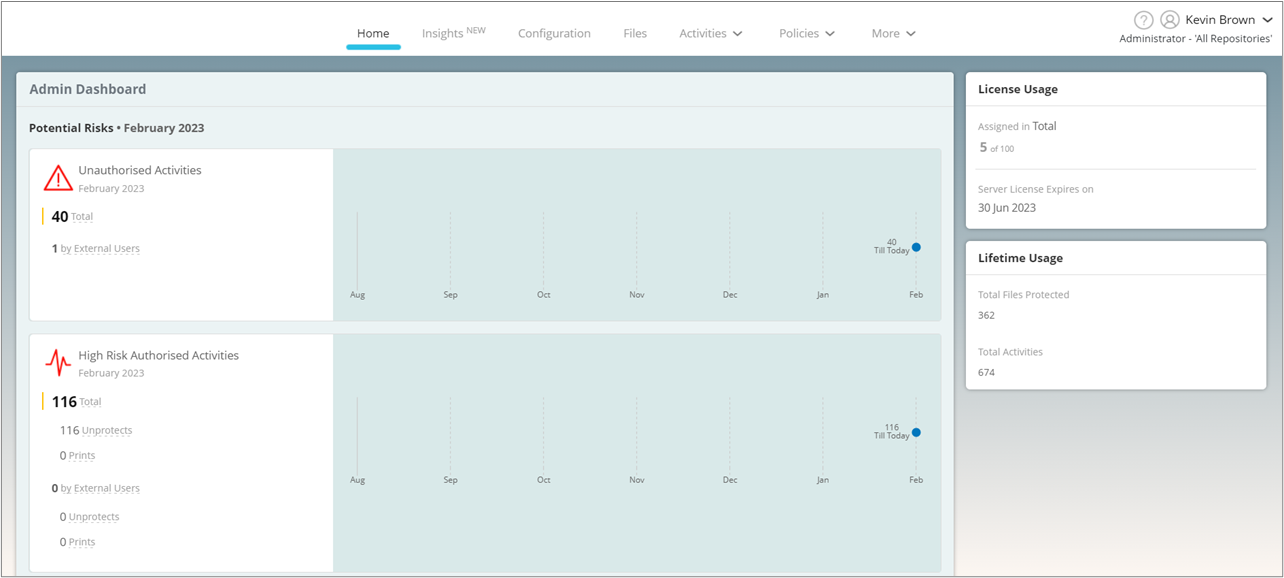Click the High Risk pulse icon
This screenshot has height=578, width=1284.
point(58,363)
